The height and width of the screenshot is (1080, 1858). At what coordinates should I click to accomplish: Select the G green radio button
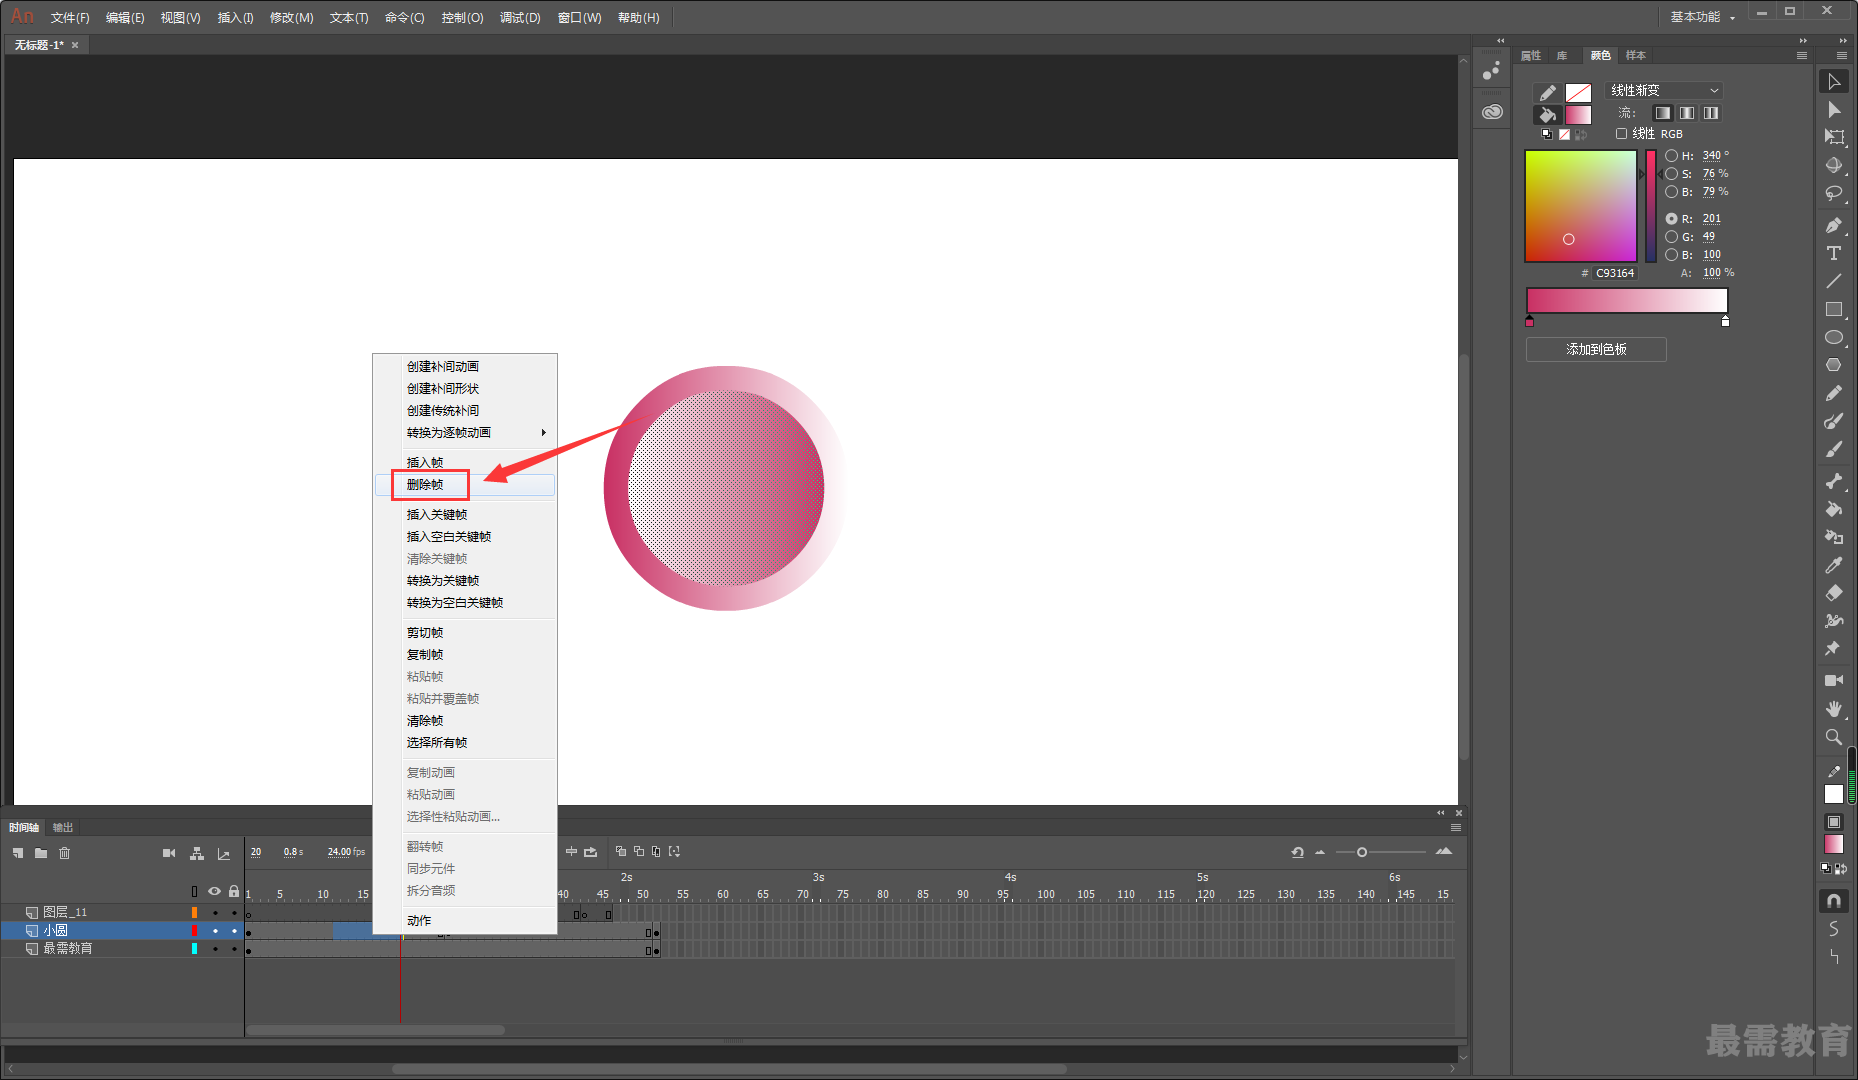pyautogui.click(x=1671, y=237)
